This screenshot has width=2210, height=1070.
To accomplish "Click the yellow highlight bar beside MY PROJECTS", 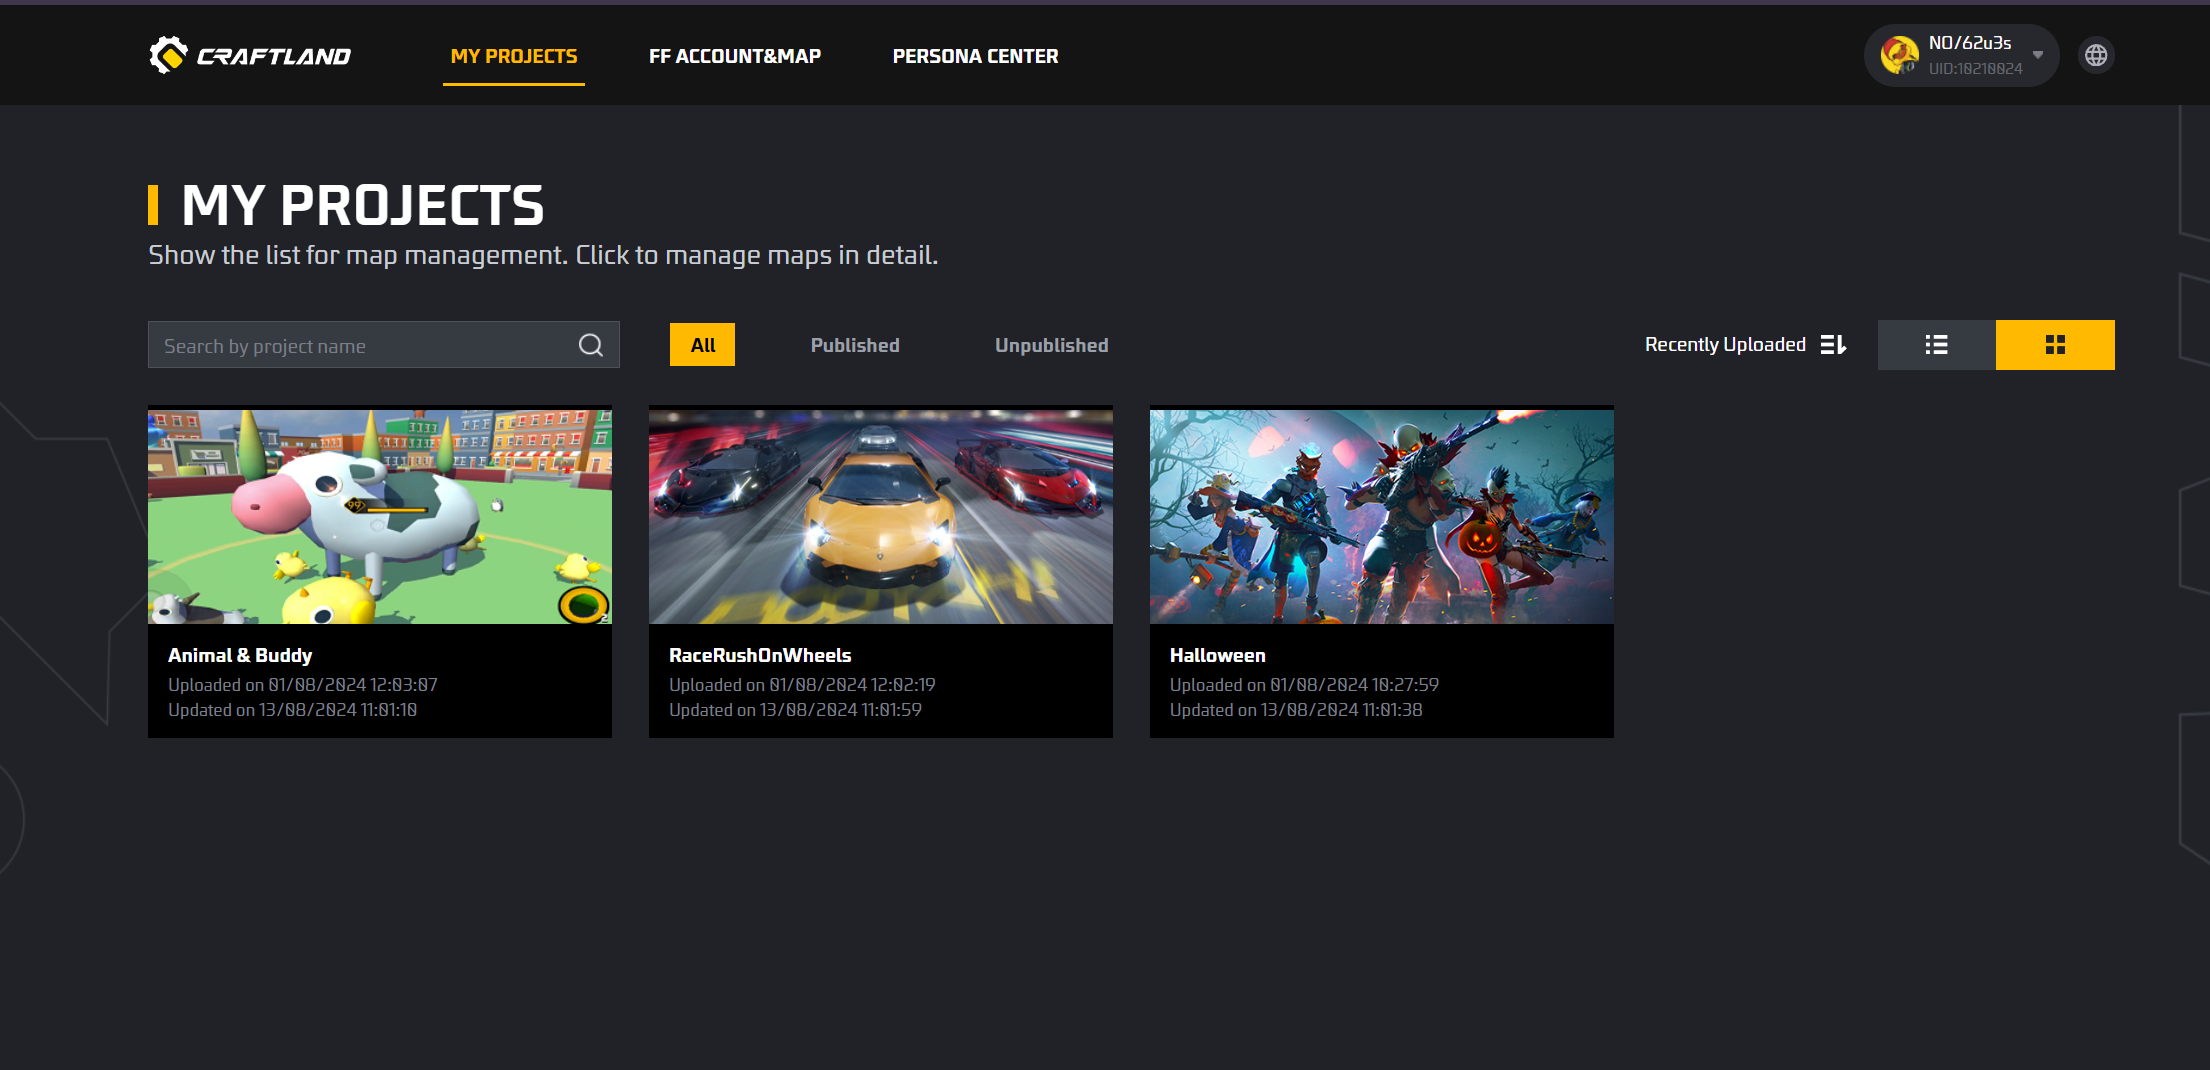I will click(153, 205).
